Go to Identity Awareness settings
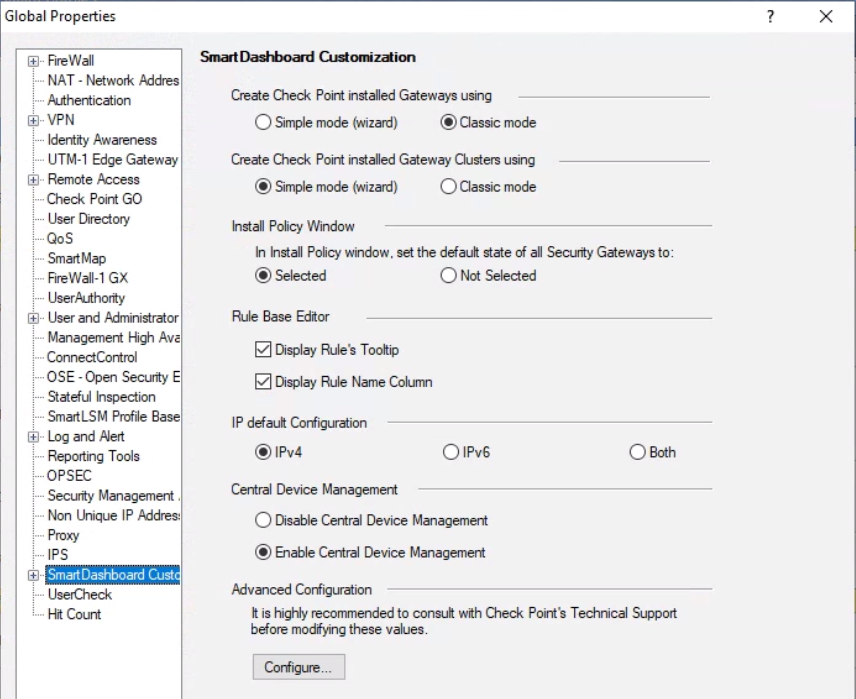Viewport: 856px width, 699px height. pyautogui.click(x=102, y=140)
